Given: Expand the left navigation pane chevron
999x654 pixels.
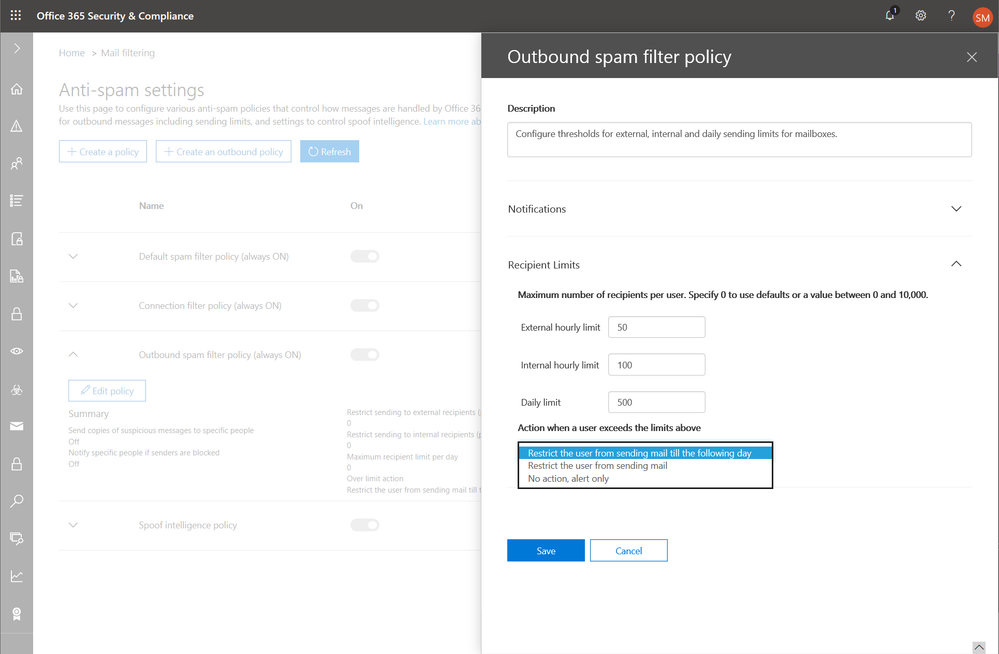Looking at the screenshot, I should 17,48.
